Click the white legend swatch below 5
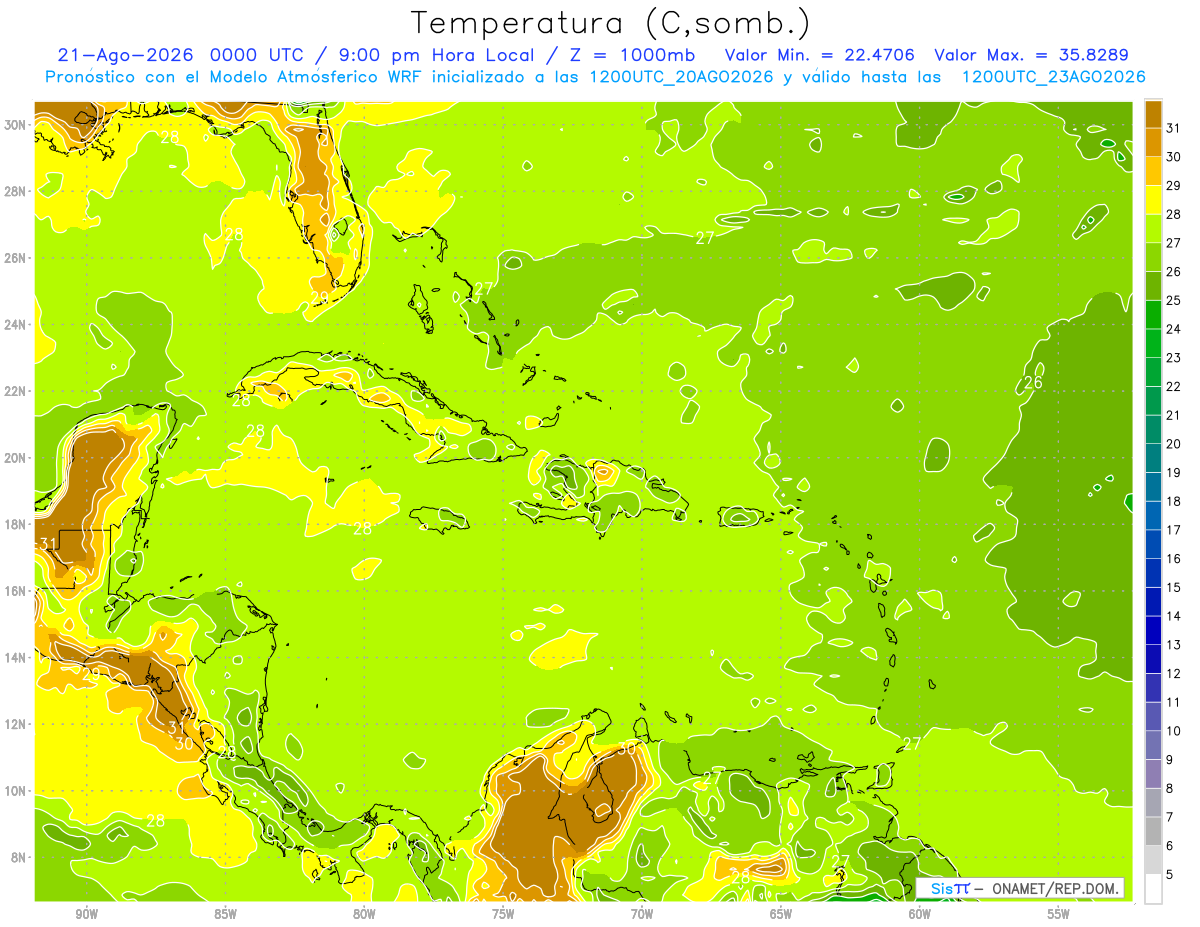The height and width of the screenshot is (927, 1200). [1153, 889]
